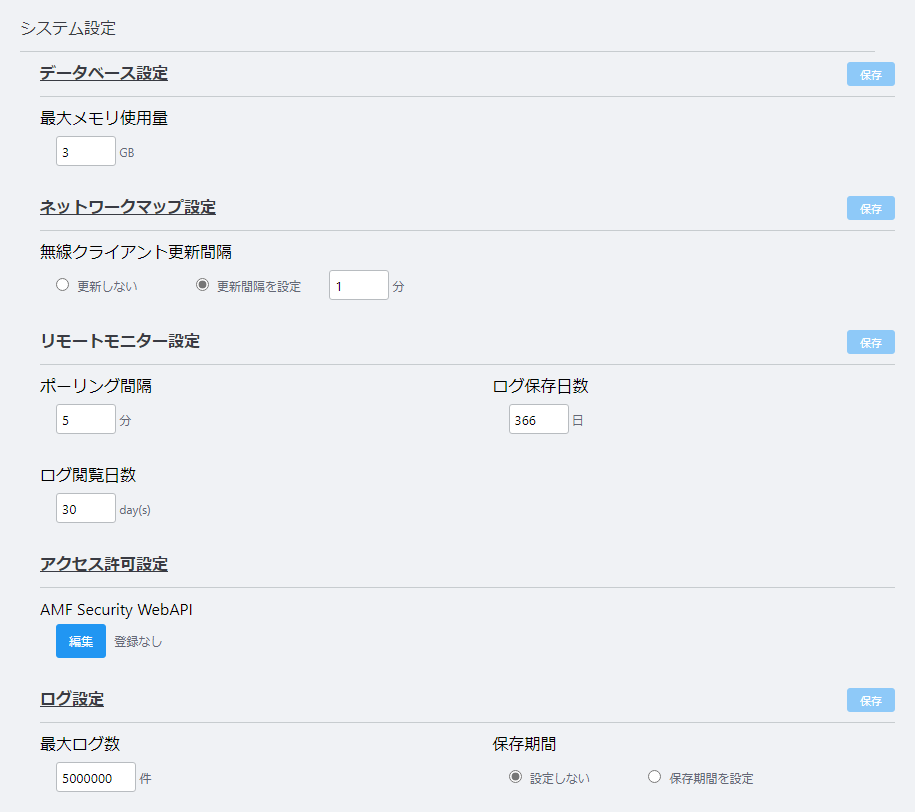The image size is (915, 812).
Task: Focus the ポーリング間隔 input field
Action: click(86, 419)
